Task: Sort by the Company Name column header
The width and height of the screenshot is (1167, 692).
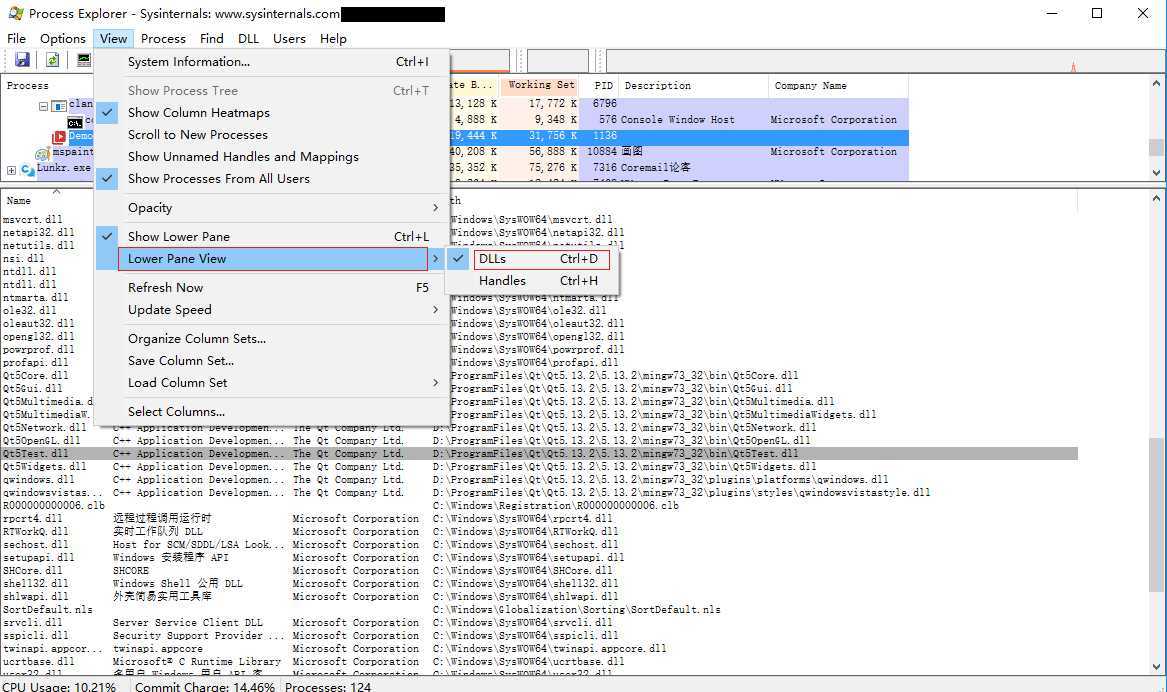Action: [x=838, y=86]
